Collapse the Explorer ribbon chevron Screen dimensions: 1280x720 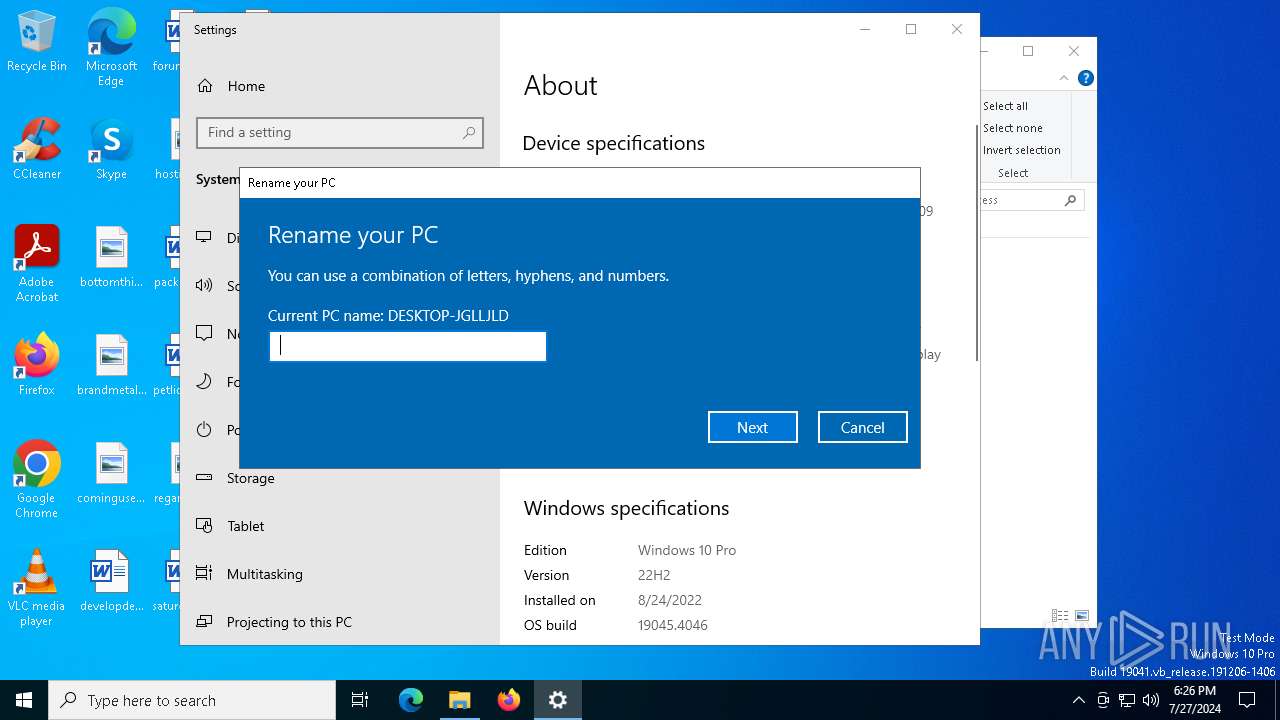[1064, 78]
